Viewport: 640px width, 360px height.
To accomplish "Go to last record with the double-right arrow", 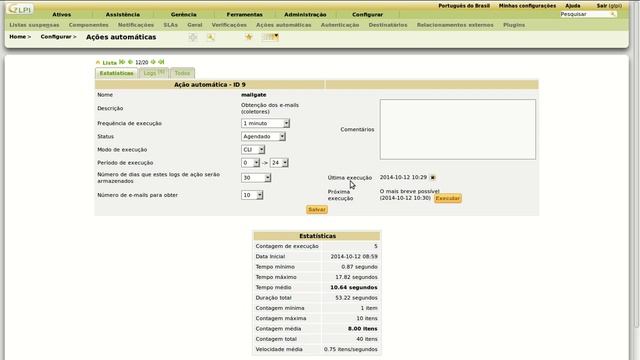I will [161, 62].
